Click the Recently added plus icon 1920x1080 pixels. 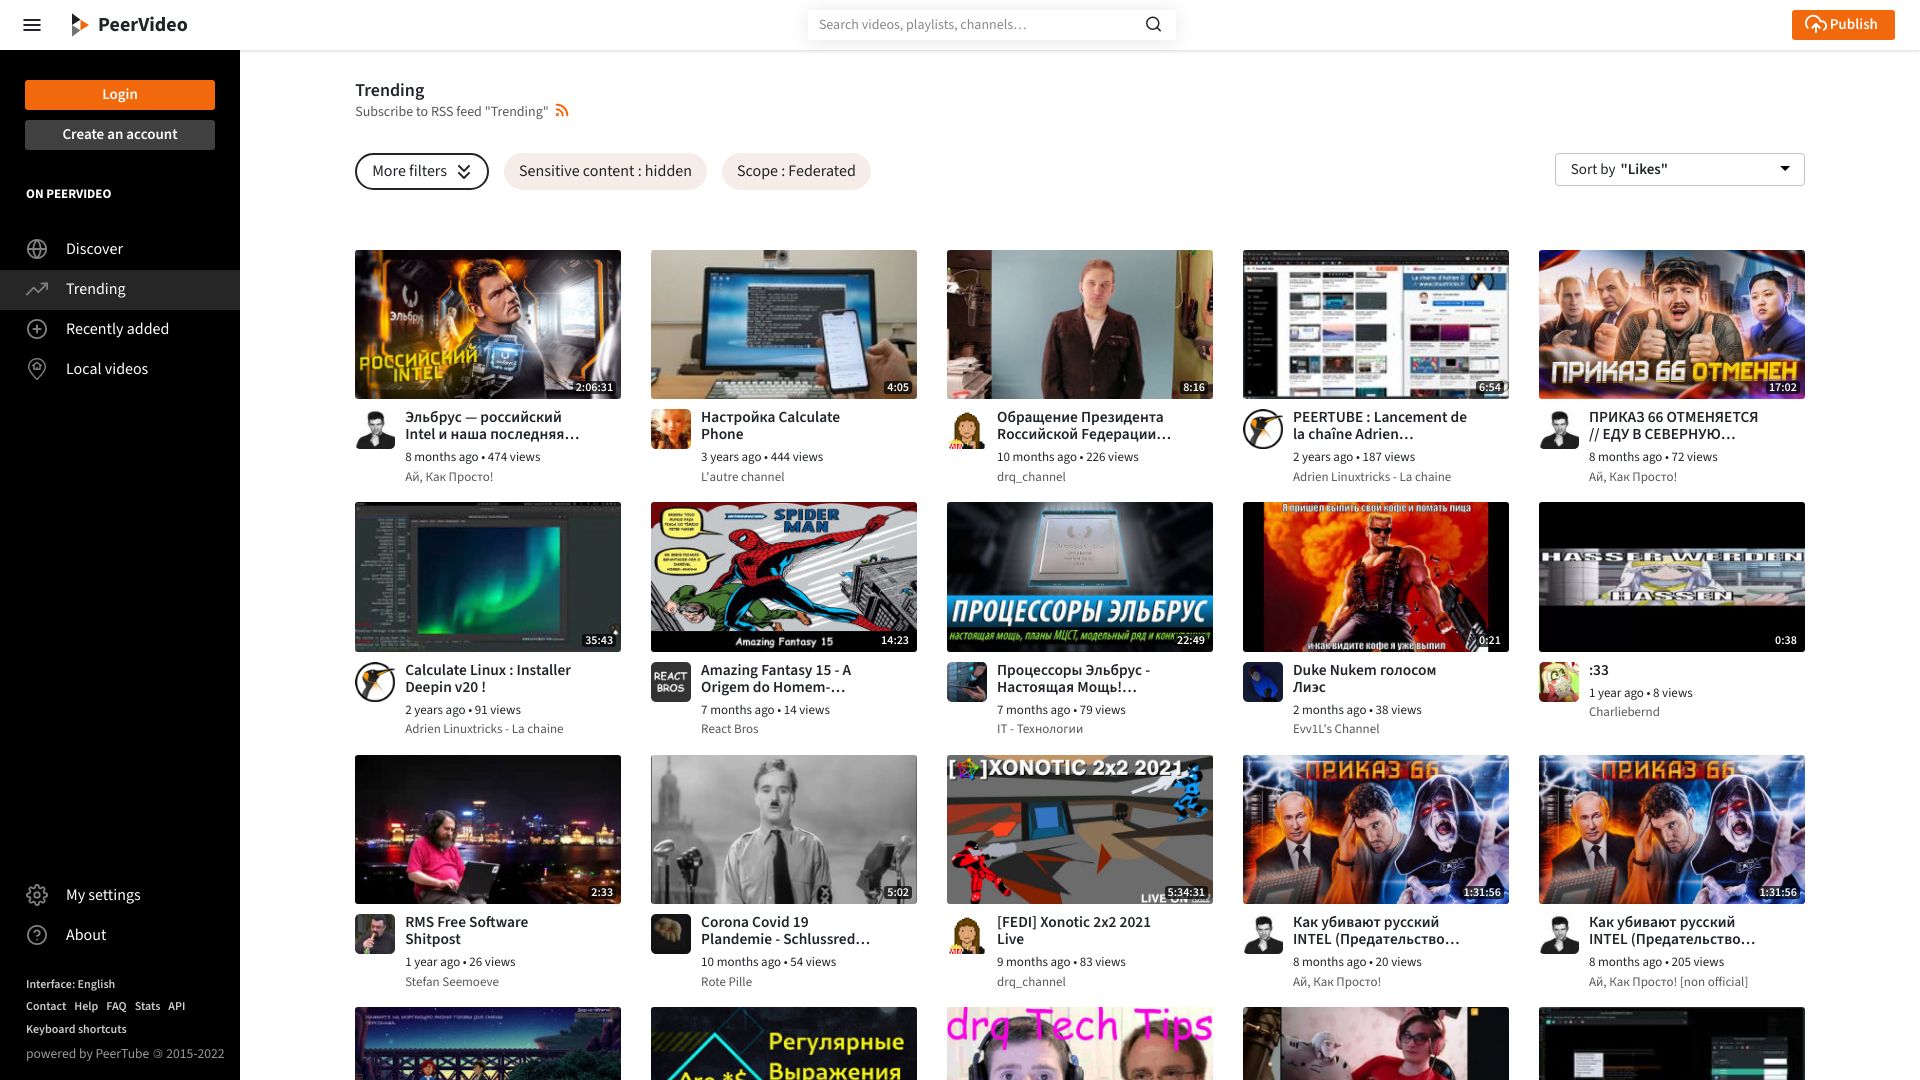click(37, 329)
